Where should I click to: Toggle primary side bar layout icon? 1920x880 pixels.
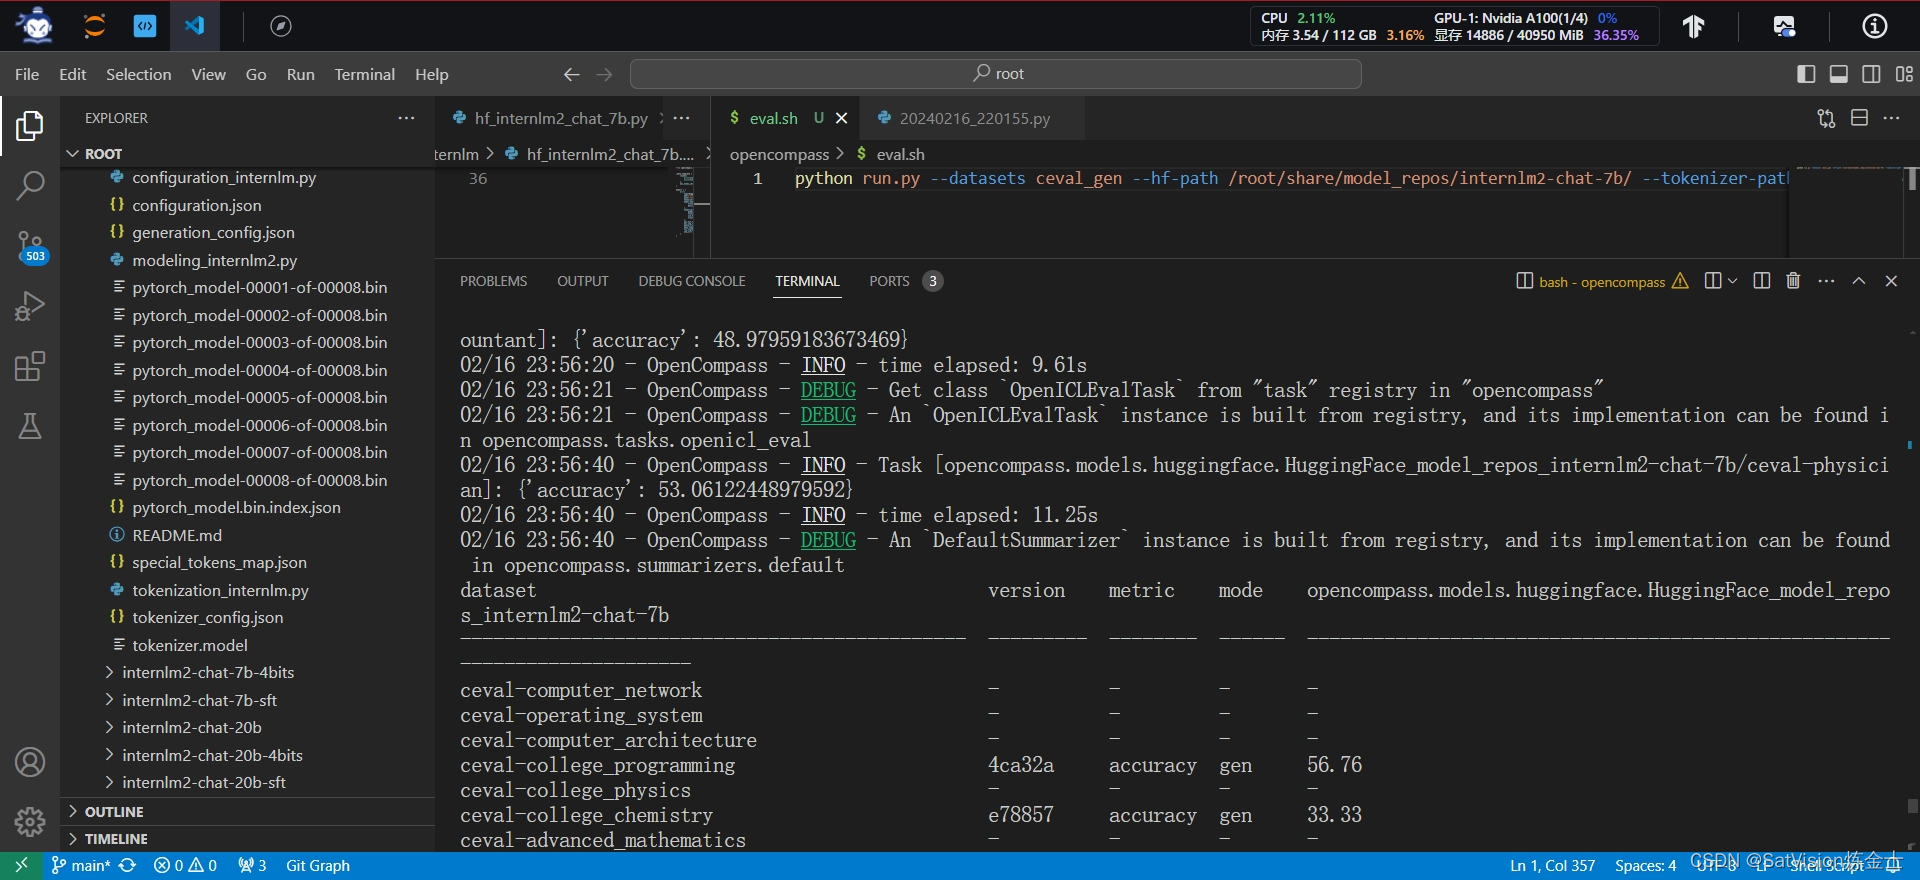pyautogui.click(x=1806, y=74)
